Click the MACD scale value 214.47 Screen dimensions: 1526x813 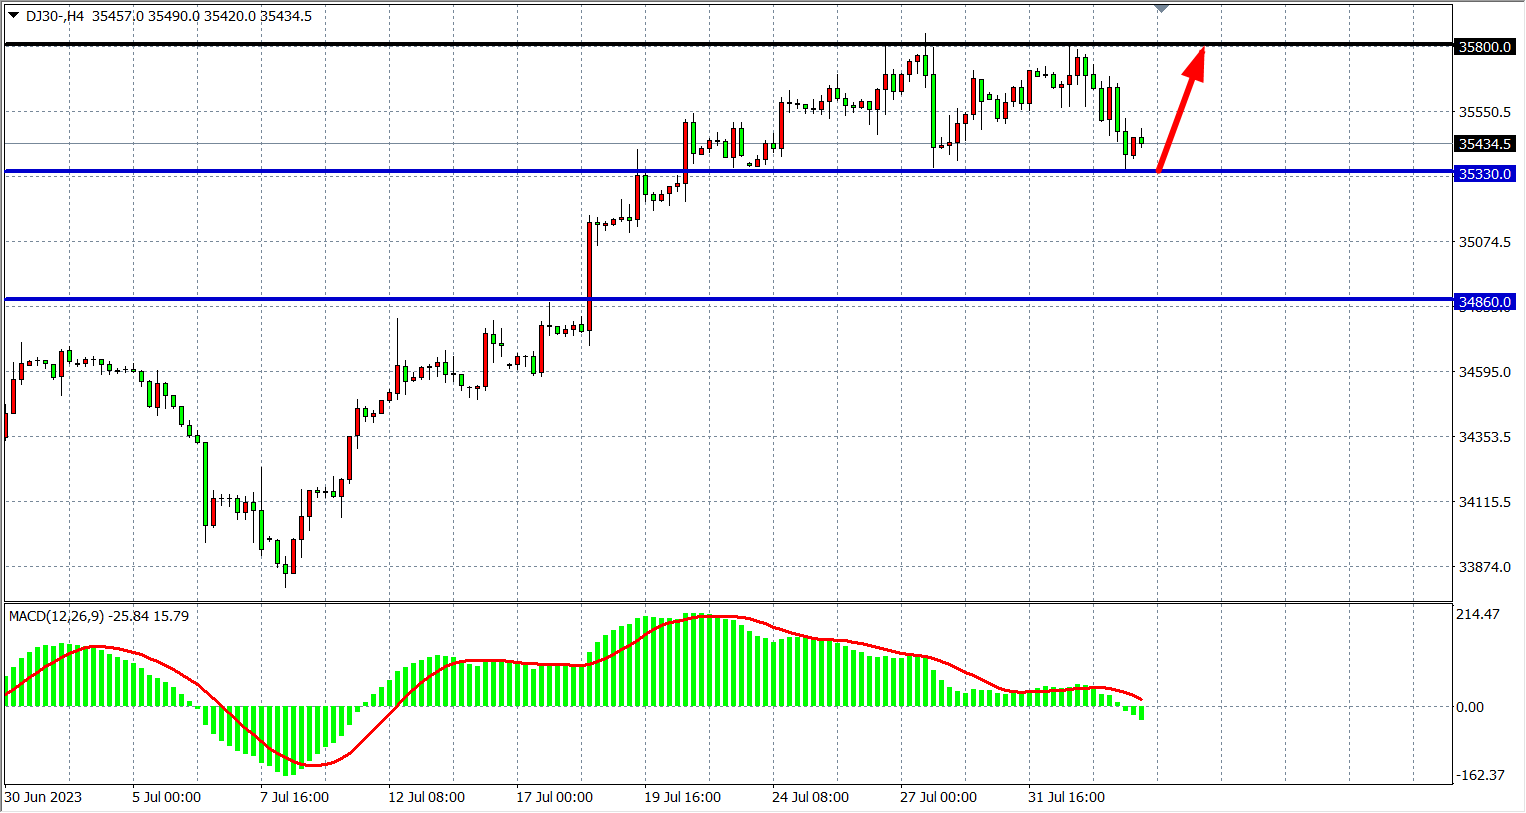pos(1478,614)
